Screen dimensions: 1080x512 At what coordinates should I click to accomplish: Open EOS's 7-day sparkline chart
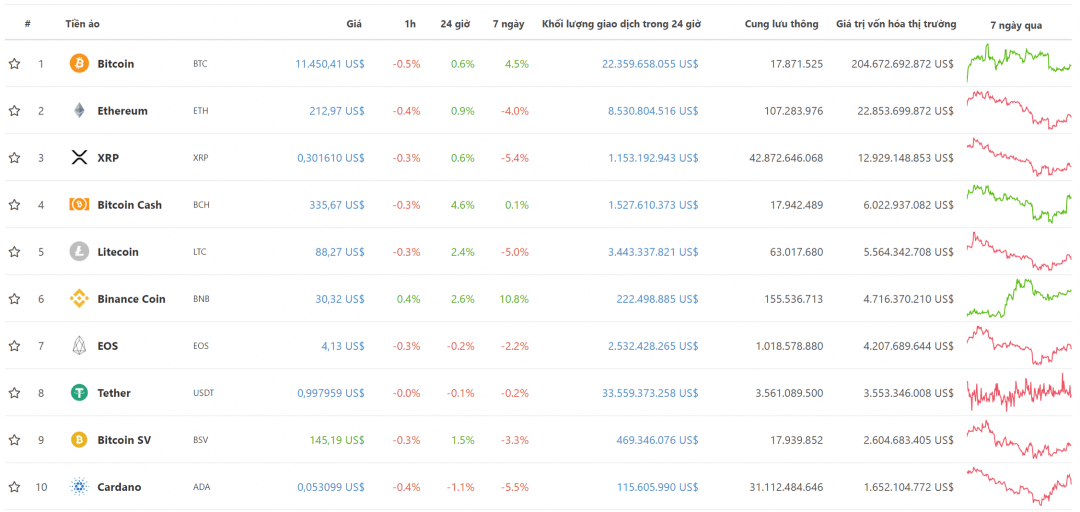tap(1019, 345)
